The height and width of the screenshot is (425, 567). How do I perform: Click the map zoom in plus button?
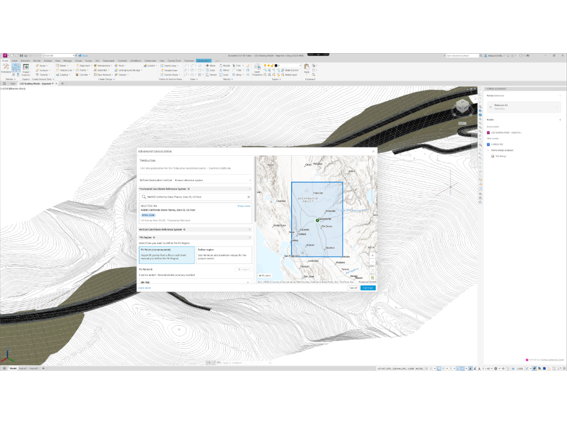(372, 255)
